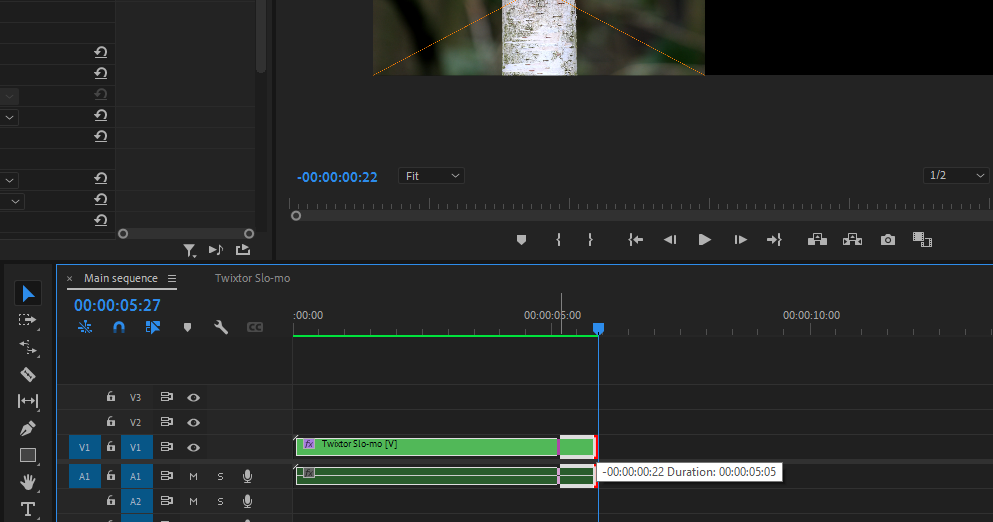The height and width of the screenshot is (522, 993).
Task: Step forward one frame
Action: [740, 239]
